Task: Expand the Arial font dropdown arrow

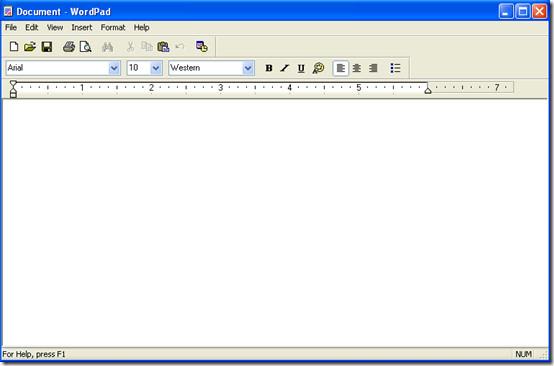Action: 114,68
